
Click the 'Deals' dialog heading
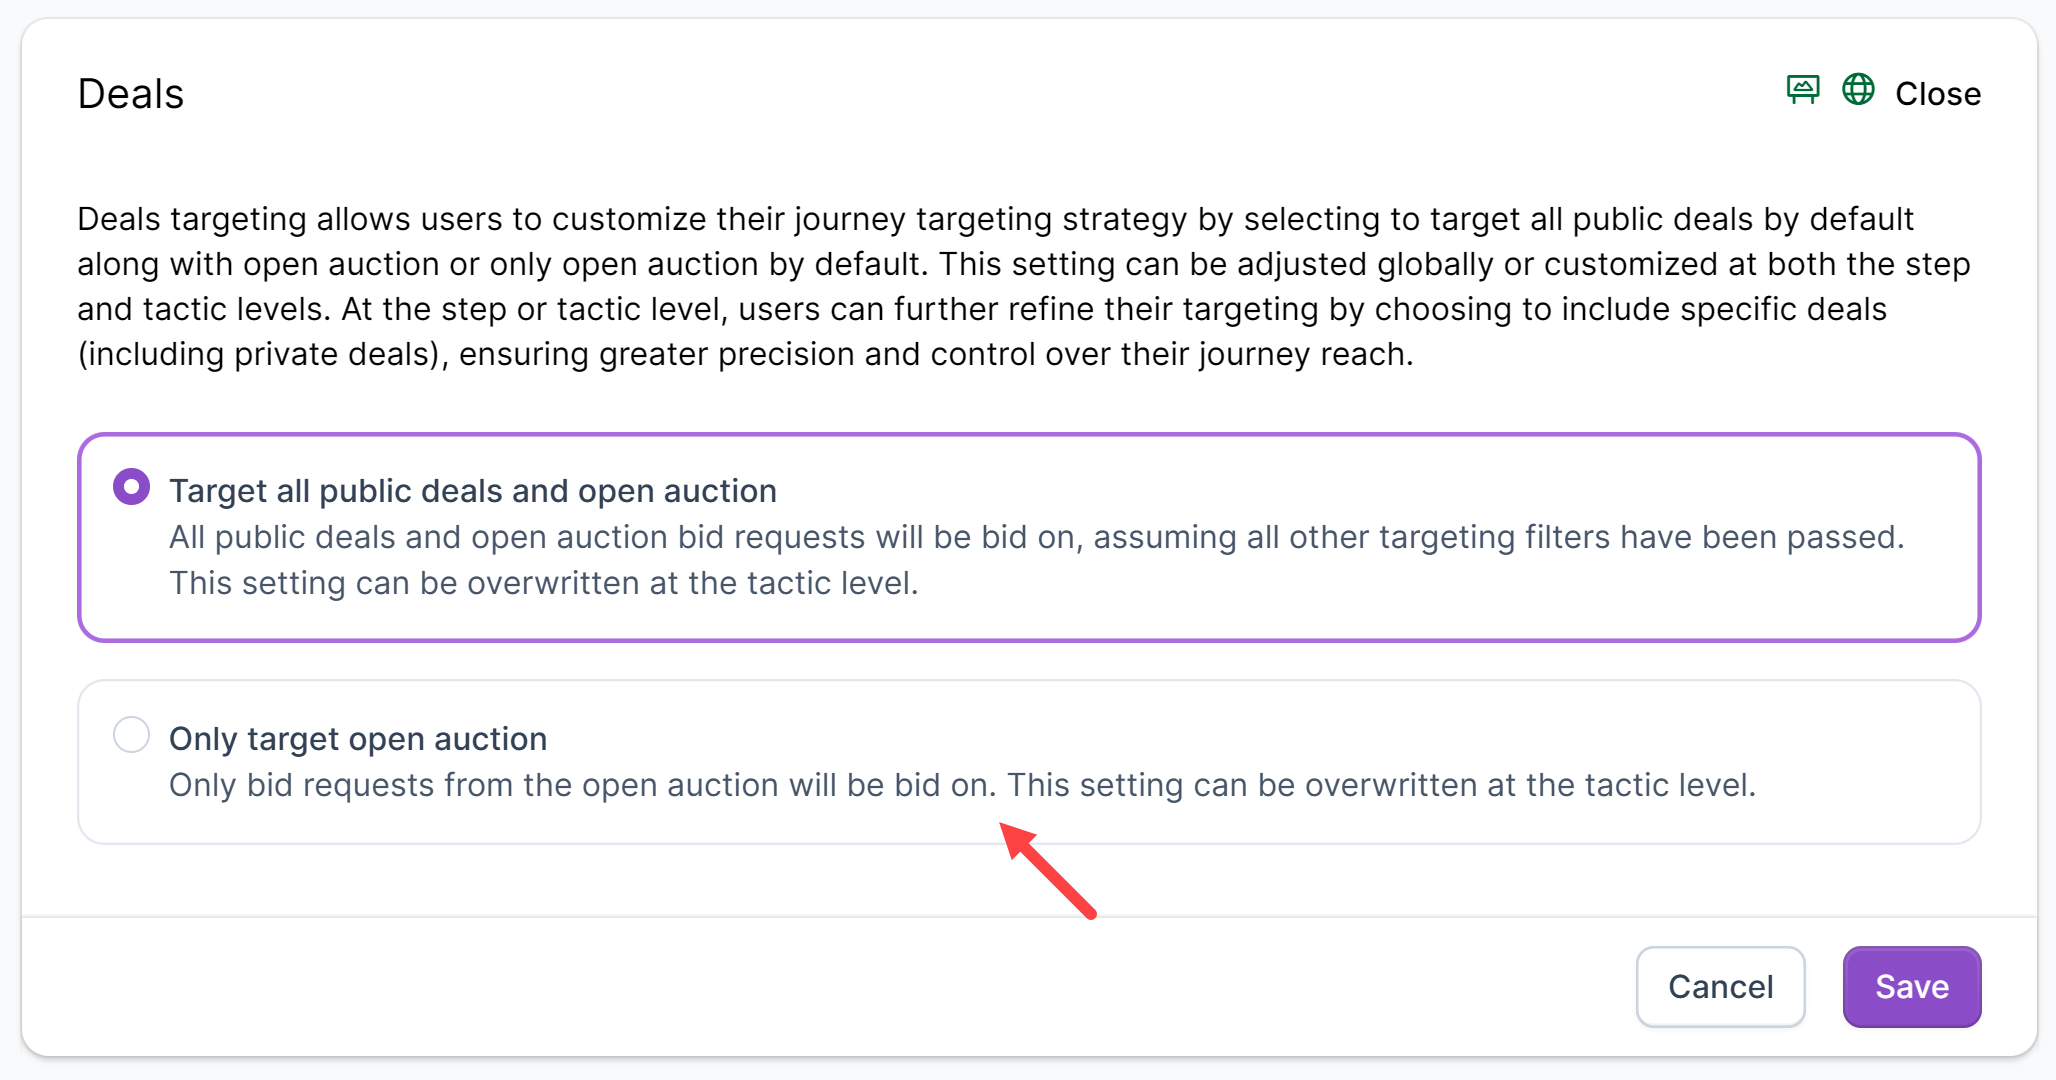[x=131, y=94]
